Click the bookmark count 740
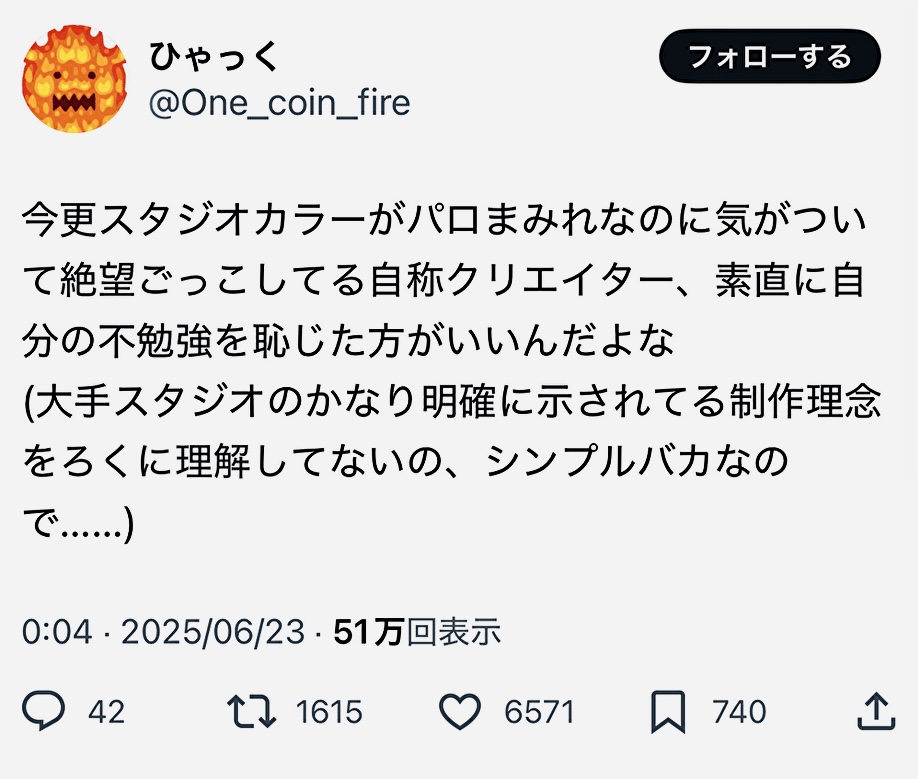 click(739, 712)
